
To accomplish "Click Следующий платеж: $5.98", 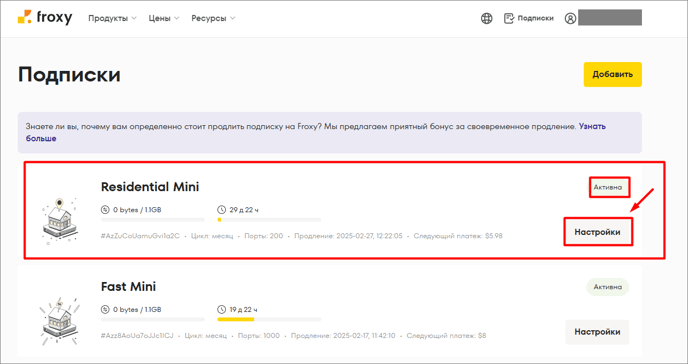I will 458,236.
